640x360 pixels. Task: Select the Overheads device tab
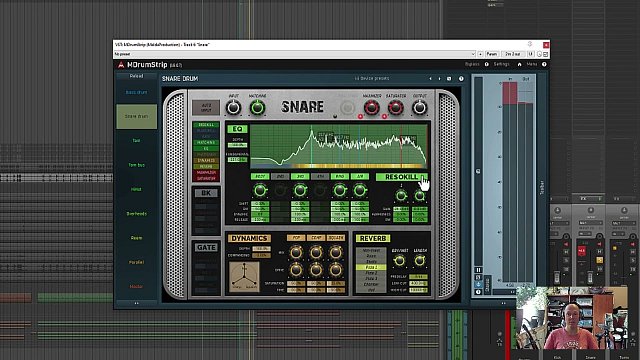point(136,213)
